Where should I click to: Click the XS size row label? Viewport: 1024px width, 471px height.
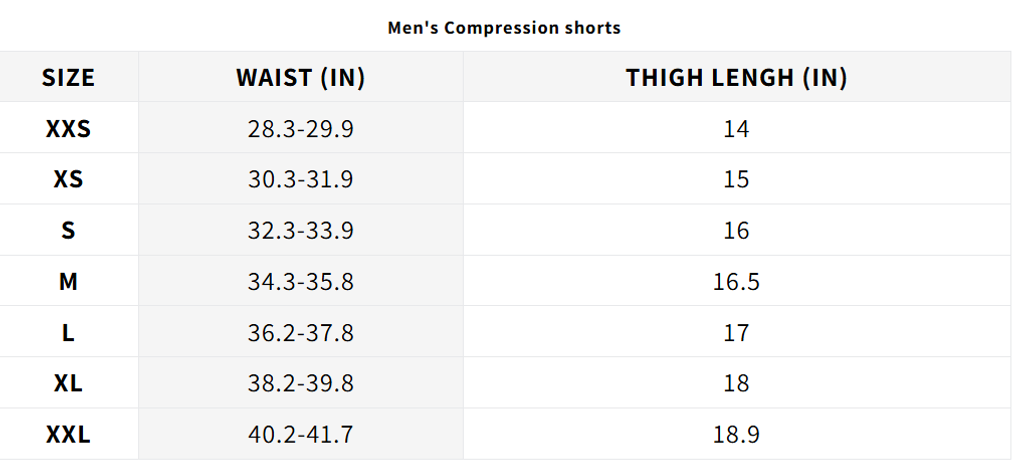[x=68, y=180]
